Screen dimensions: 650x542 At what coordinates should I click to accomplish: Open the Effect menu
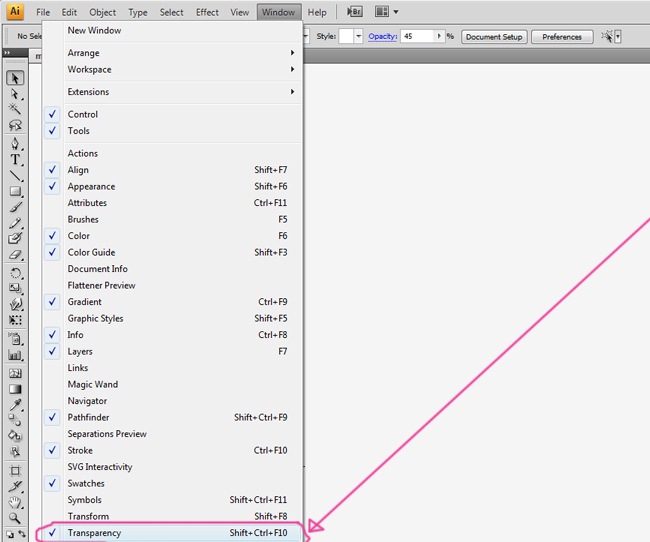207,12
